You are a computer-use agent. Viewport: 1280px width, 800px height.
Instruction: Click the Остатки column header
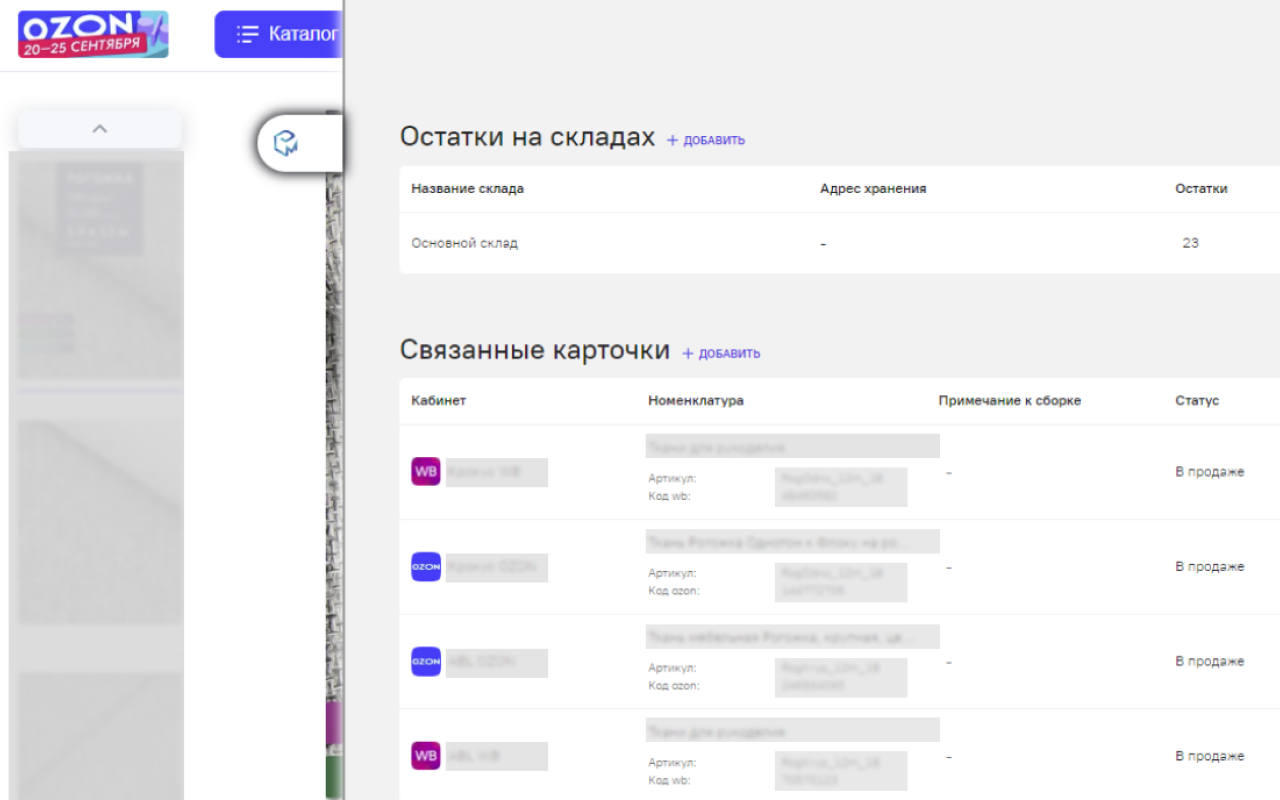1201,188
